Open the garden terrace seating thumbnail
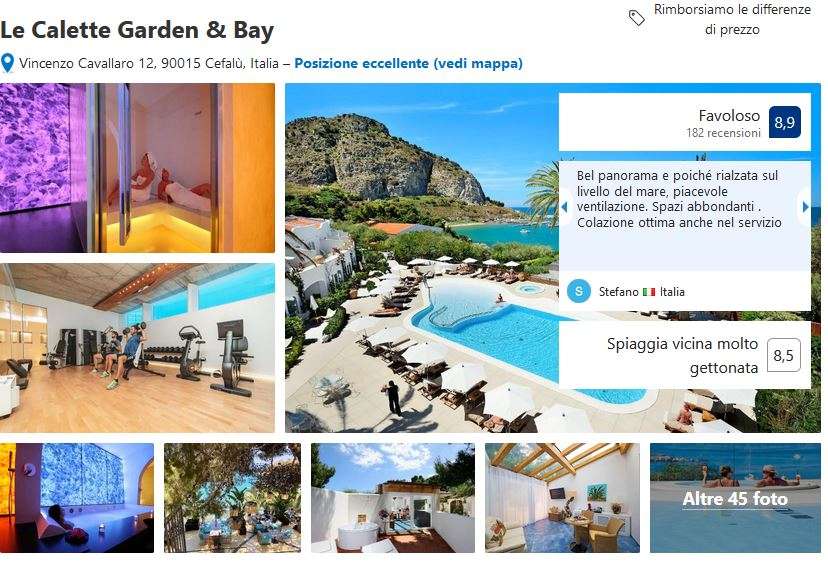The width and height of the screenshot is (828, 561). click(x=232, y=498)
